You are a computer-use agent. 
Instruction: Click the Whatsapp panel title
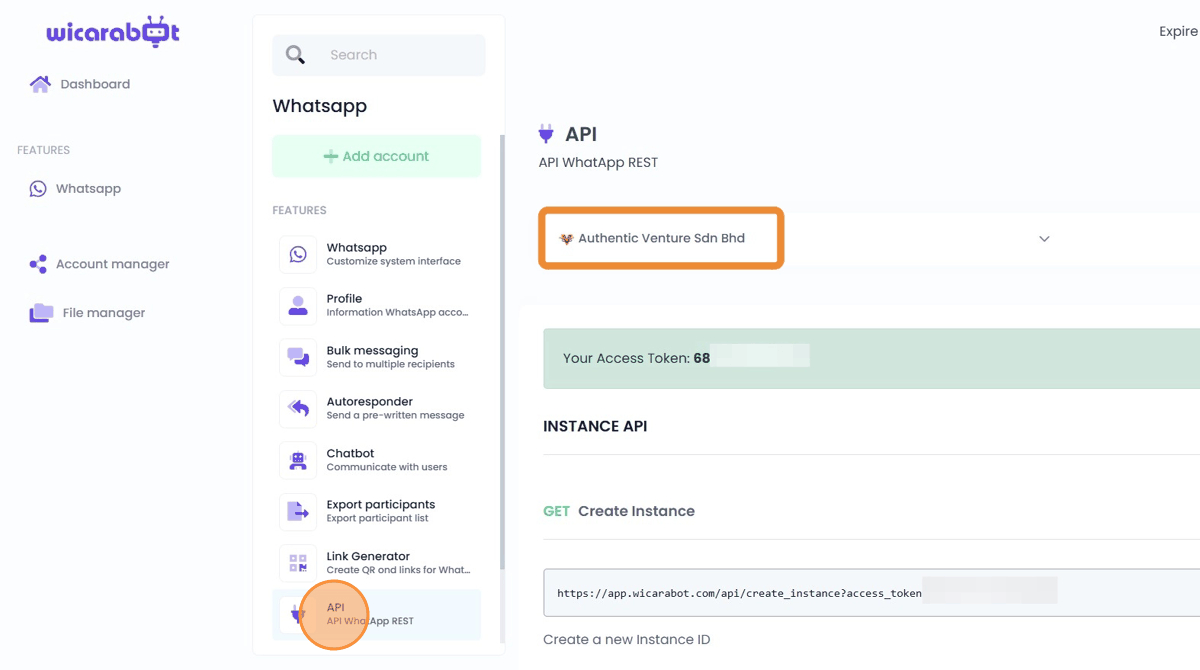point(320,106)
